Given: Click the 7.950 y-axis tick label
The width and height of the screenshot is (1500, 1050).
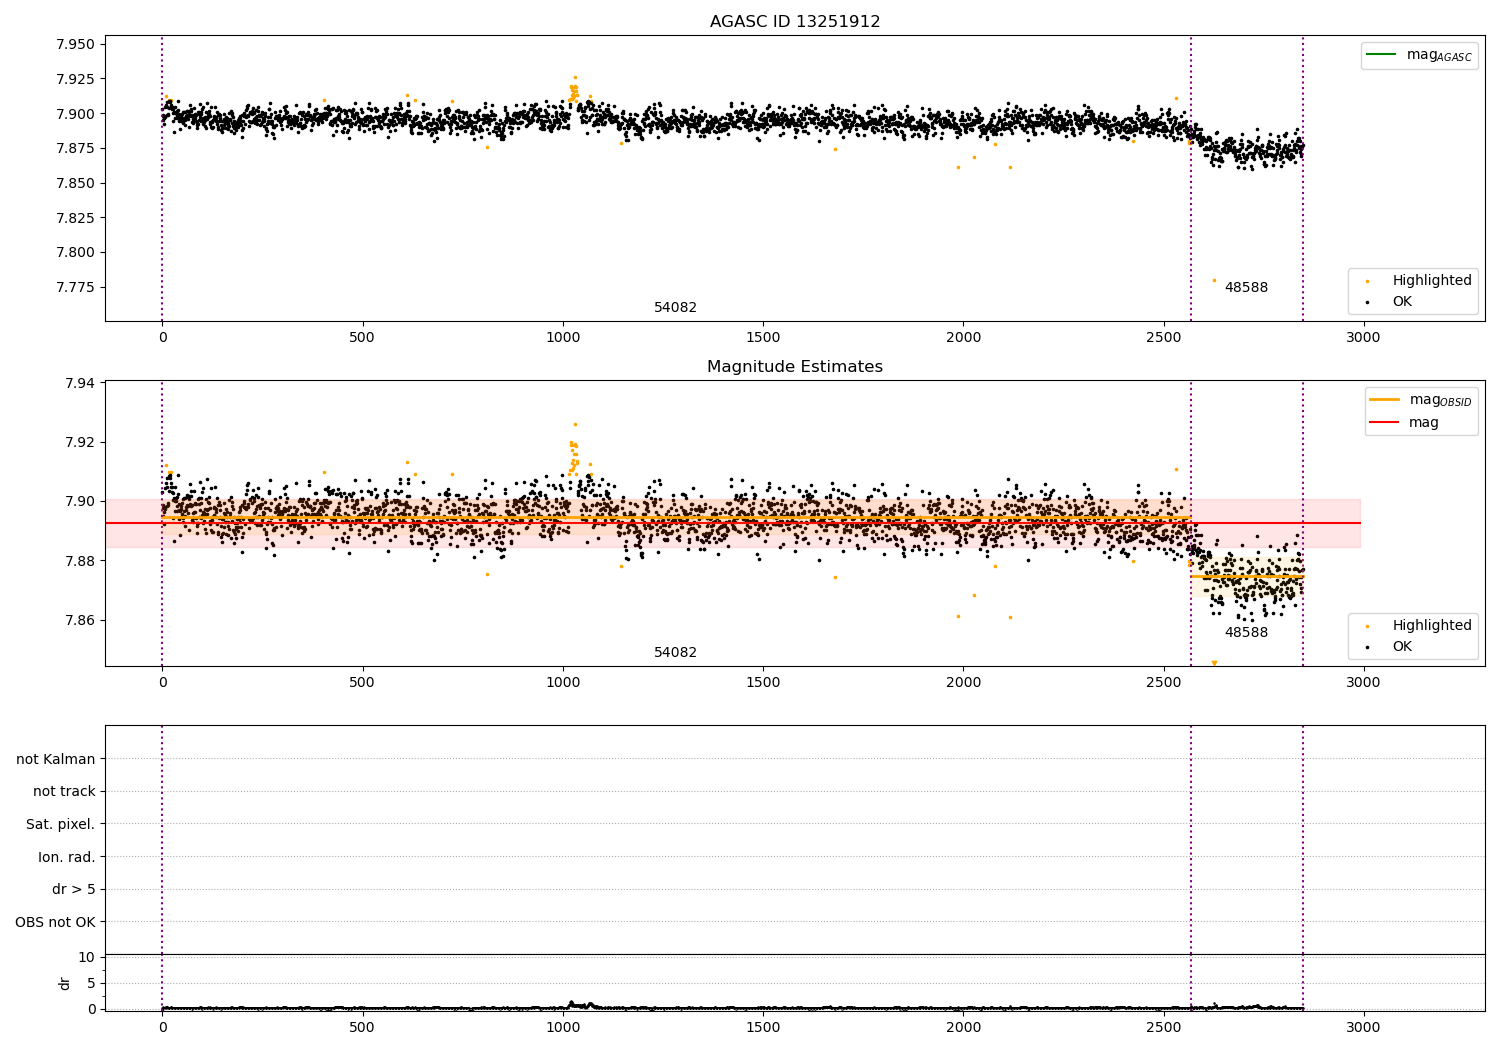Looking at the screenshot, I should point(76,45).
